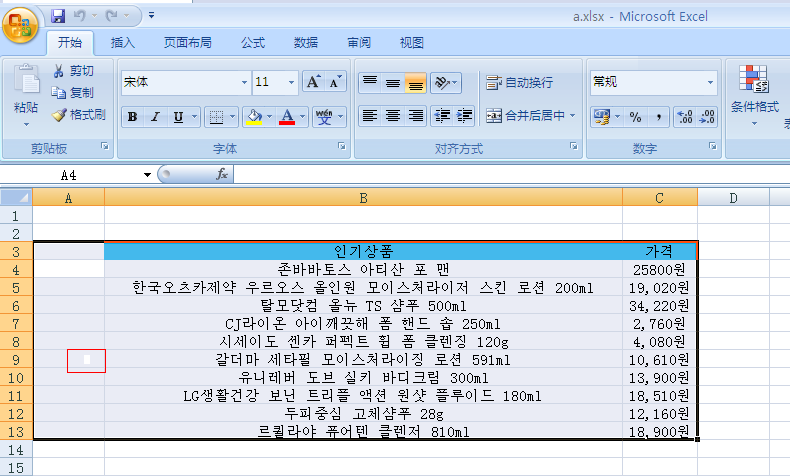The image size is (790, 476).
Task: Click the Paste clipboard icon
Action: point(26,81)
